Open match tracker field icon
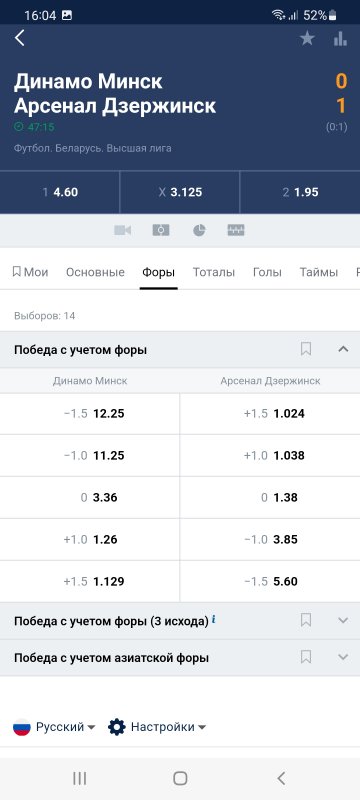360x800 pixels. click(x=161, y=230)
